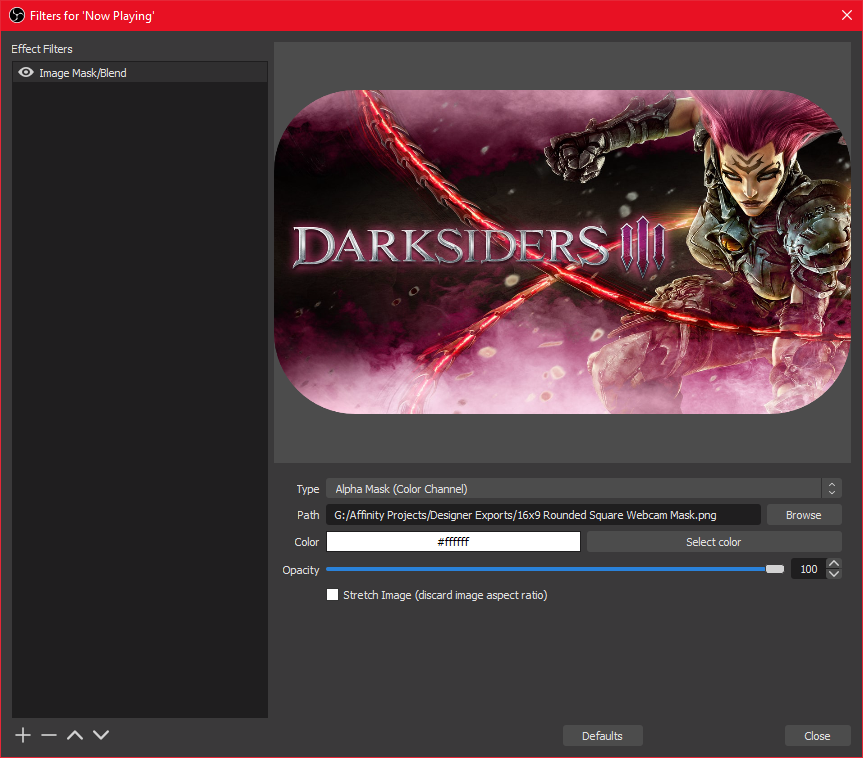The height and width of the screenshot is (758, 863).
Task: Increase opacity value with up stepper arrow
Action: pyautogui.click(x=834, y=564)
